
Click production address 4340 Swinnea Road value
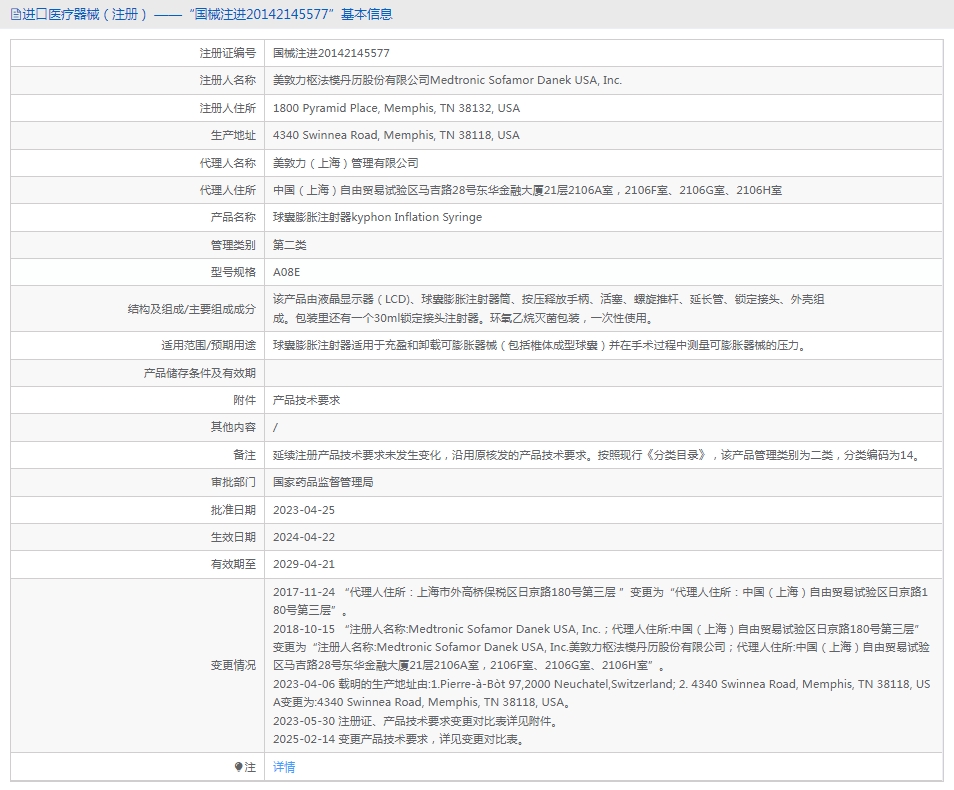[396, 135]
